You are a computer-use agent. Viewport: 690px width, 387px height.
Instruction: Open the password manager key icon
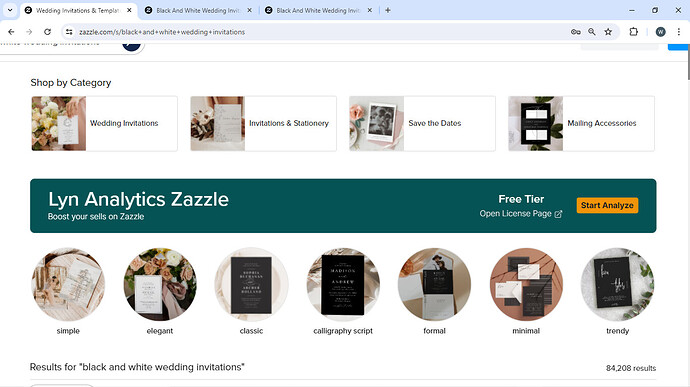tap(576, 32)
